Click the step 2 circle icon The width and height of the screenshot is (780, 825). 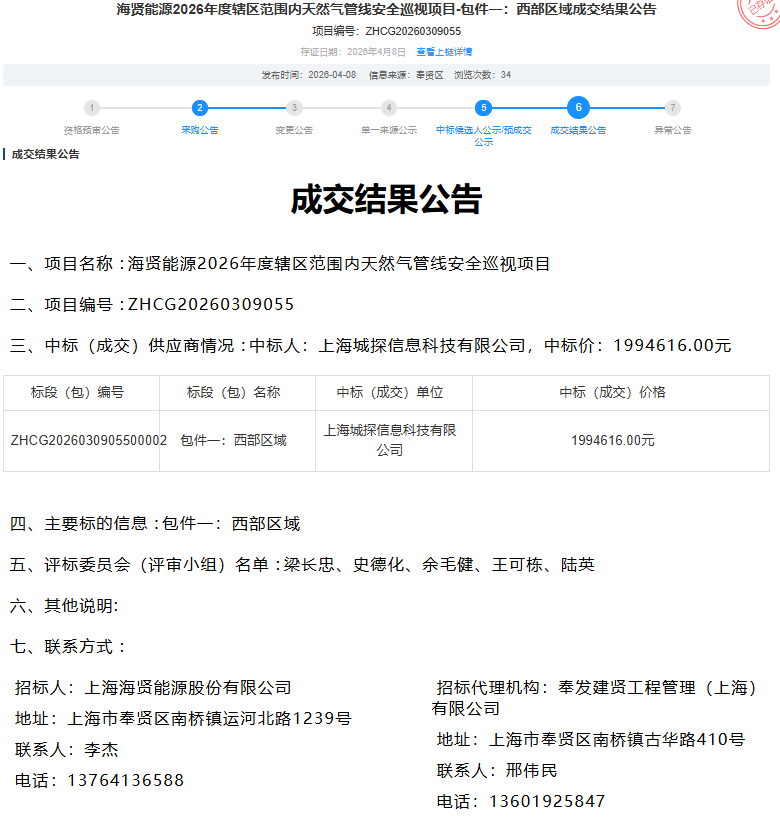[x=200, y=108]
